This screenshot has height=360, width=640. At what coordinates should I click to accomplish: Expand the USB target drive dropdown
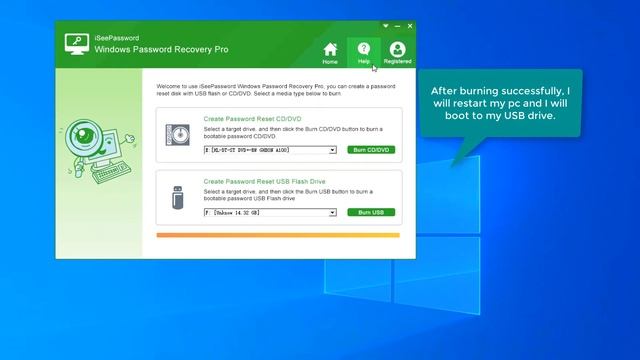(x=332, y=213)
